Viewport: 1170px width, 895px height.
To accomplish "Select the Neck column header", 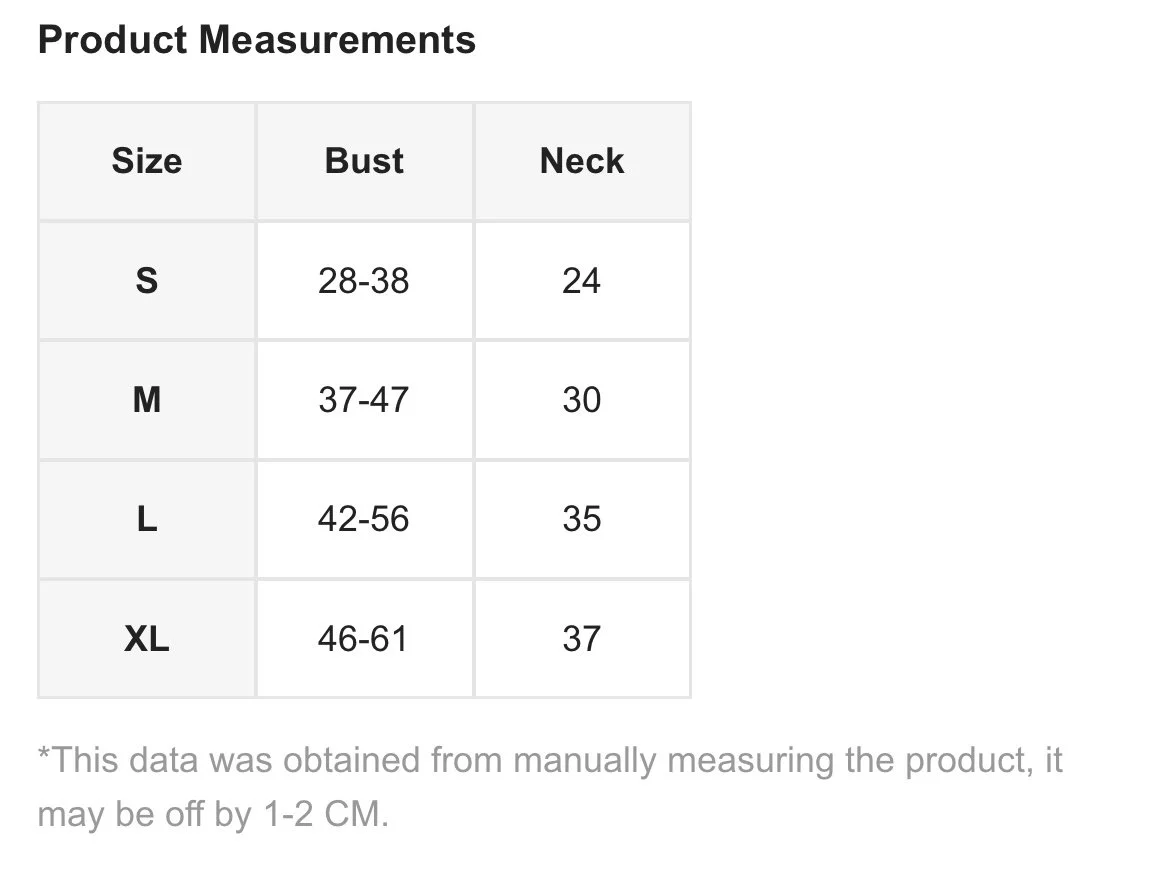I will (x=582, y=161).
